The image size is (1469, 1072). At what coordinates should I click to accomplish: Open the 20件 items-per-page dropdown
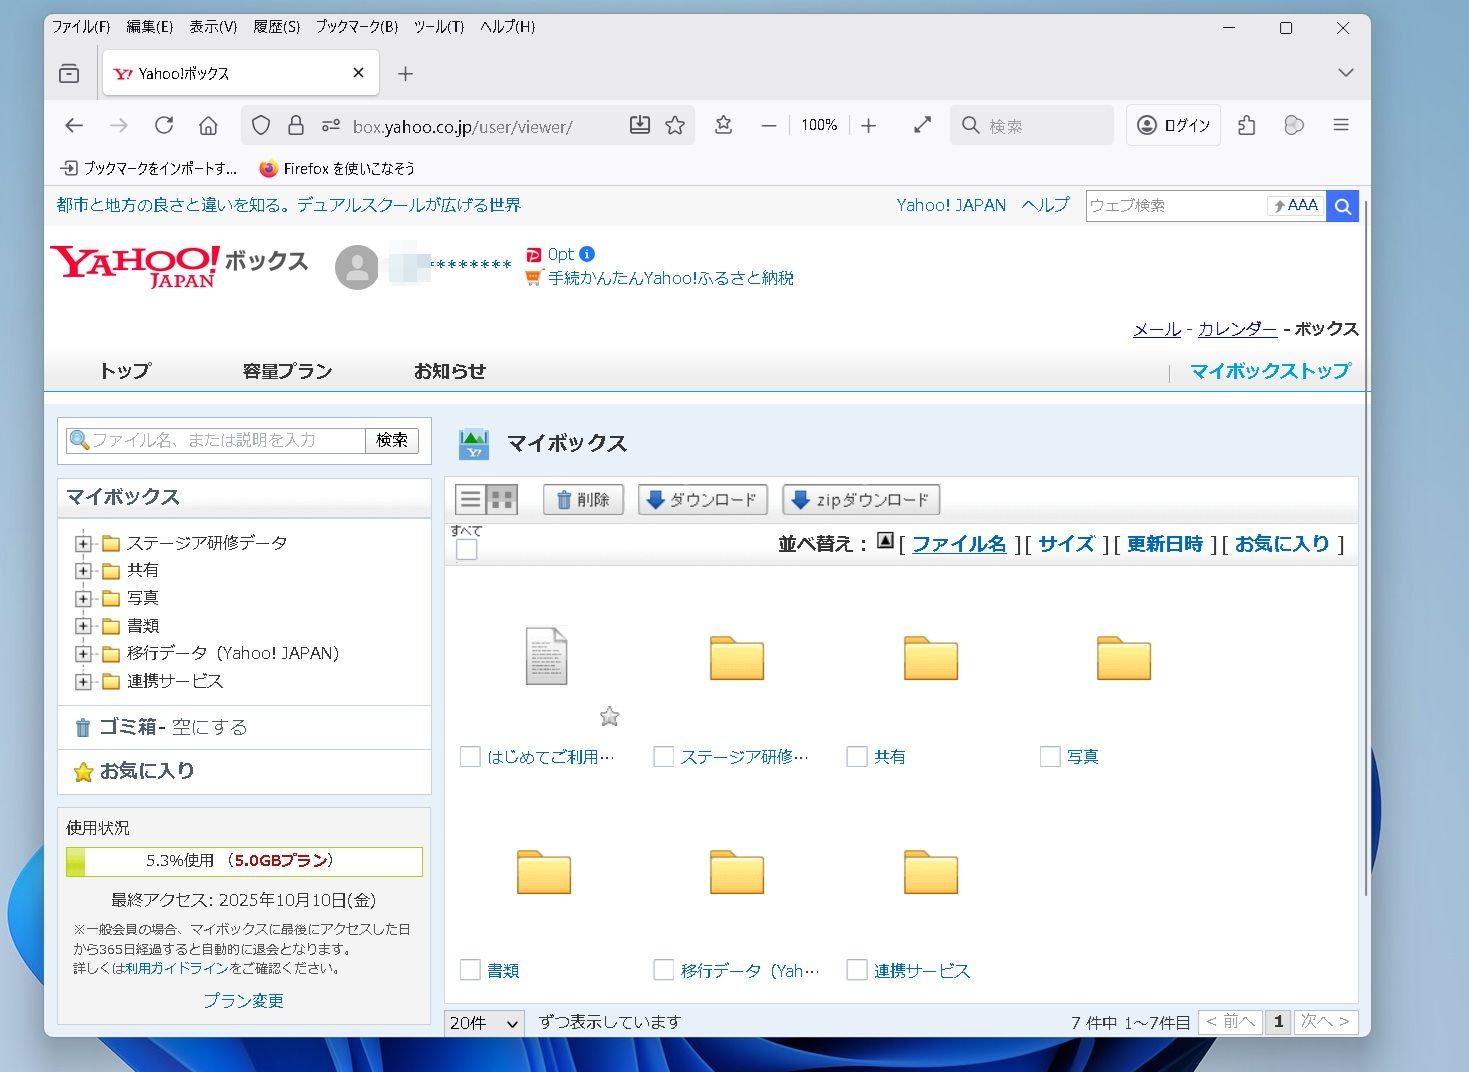click(484, 1023)
